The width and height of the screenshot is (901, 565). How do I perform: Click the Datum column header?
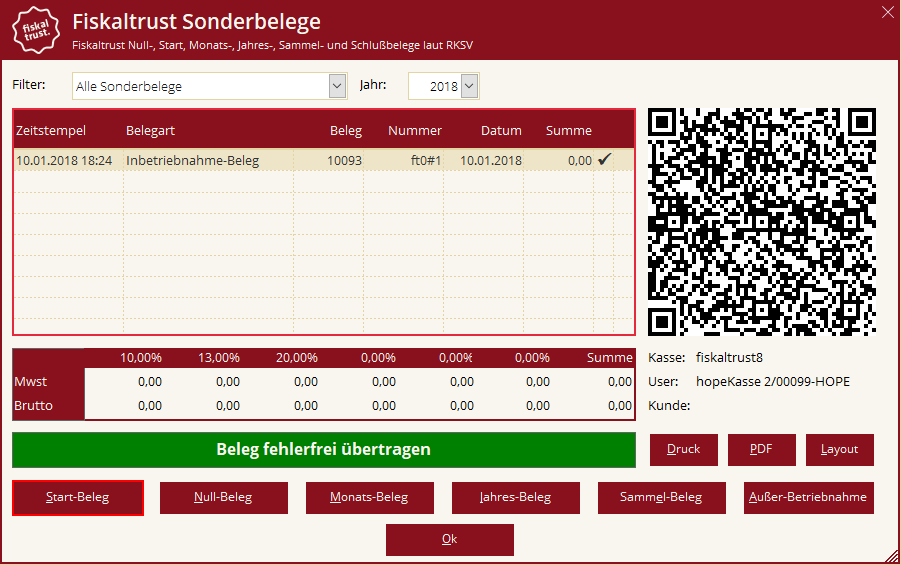501,130
